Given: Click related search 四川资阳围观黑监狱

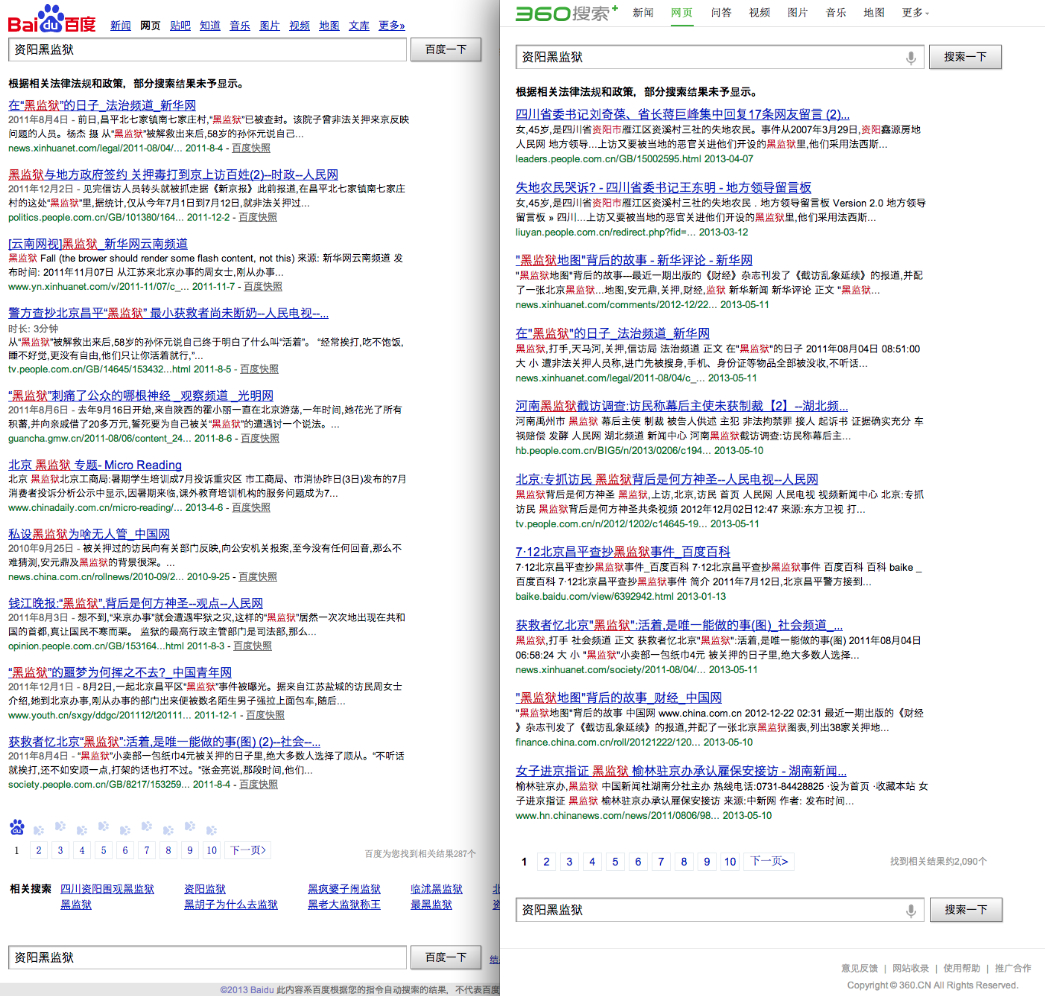Looking at the screenshot, I should (x=107, y=889).
